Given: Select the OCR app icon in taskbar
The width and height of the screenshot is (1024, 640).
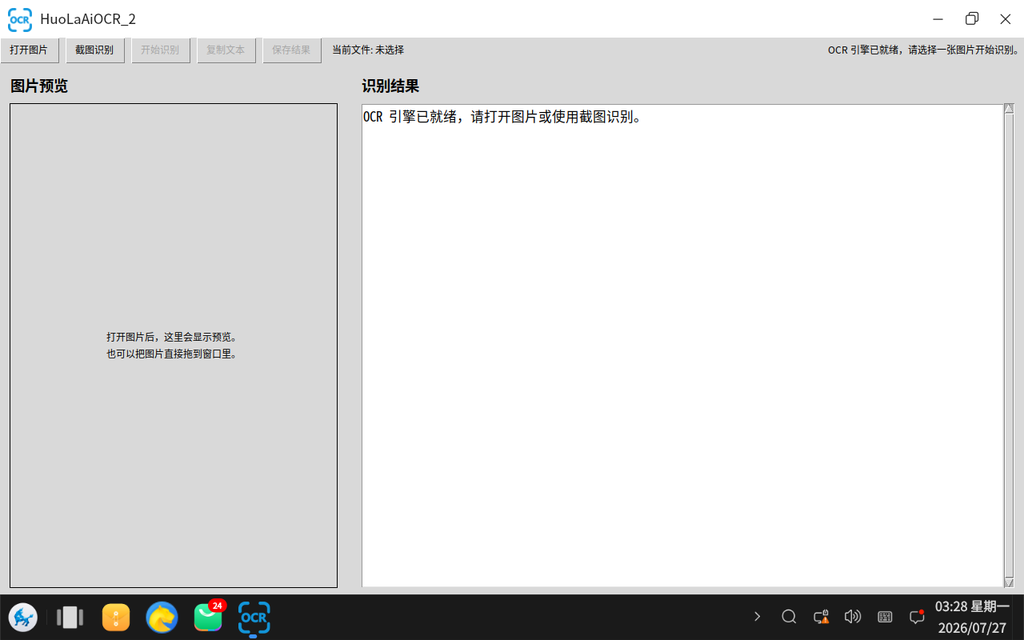Looking at the screenshot, I should point(254,618).
